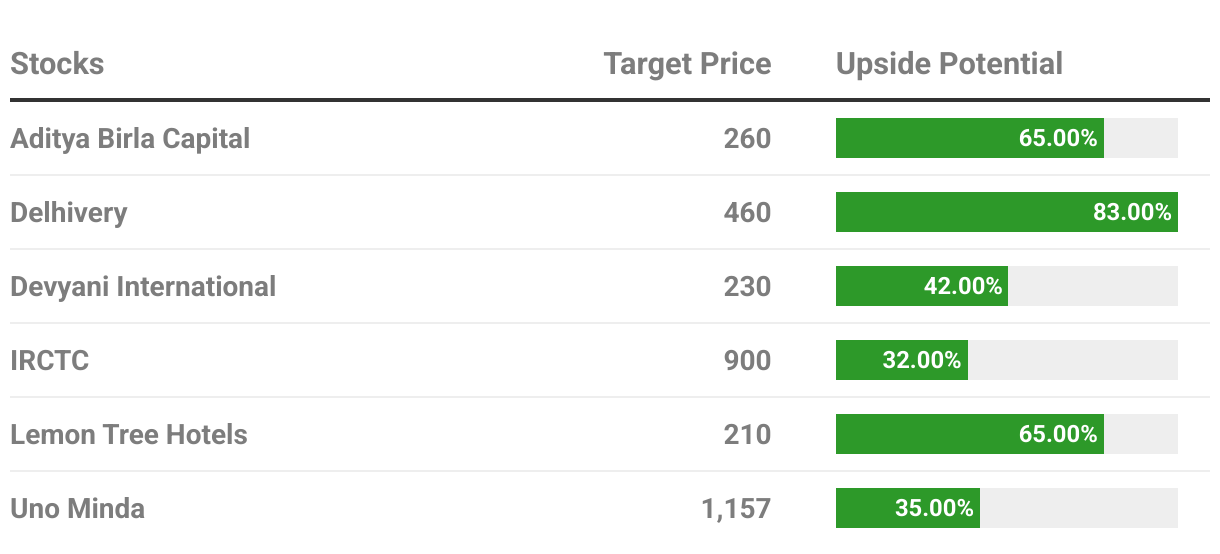Image resolution: width=1220 pixels, height=554 pixels.
Task: Click the target price 460 for Delhivery
Action: click(x=748, y=212)
